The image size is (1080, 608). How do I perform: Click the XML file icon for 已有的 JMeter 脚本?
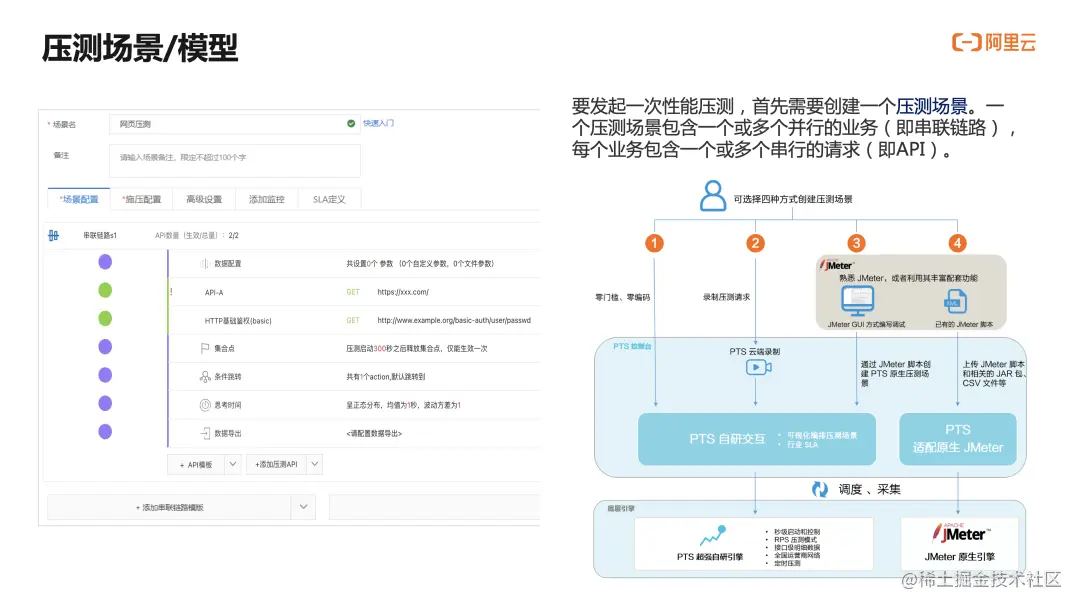(955, 302)
